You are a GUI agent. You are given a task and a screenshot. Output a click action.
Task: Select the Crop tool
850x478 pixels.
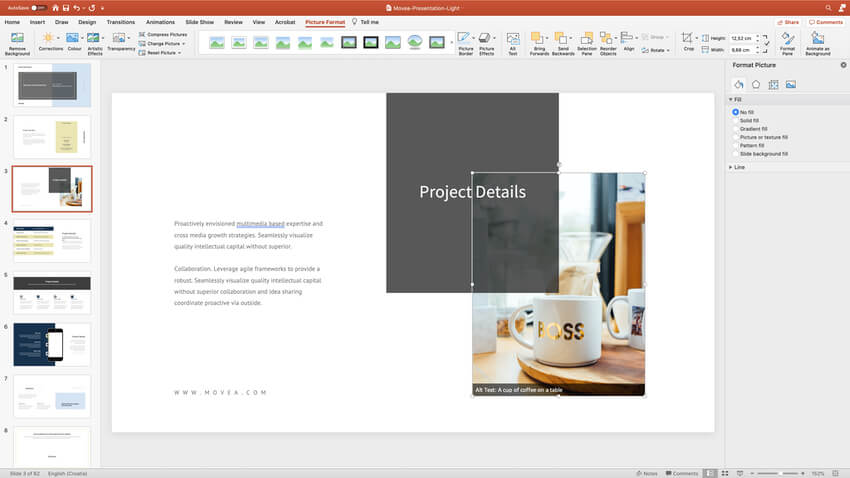[x=689, y=41]
